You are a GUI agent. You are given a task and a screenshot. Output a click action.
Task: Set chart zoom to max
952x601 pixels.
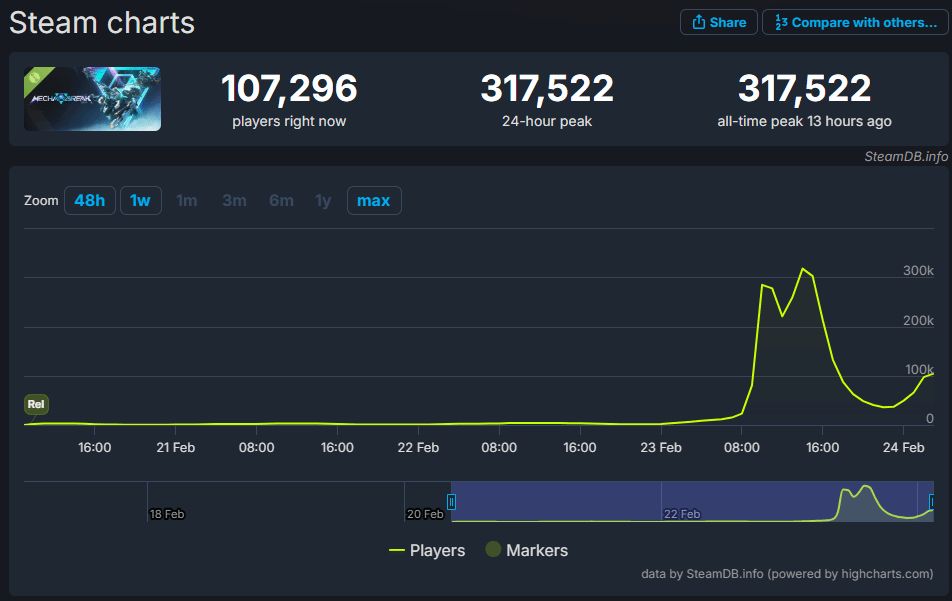point(373,200)
